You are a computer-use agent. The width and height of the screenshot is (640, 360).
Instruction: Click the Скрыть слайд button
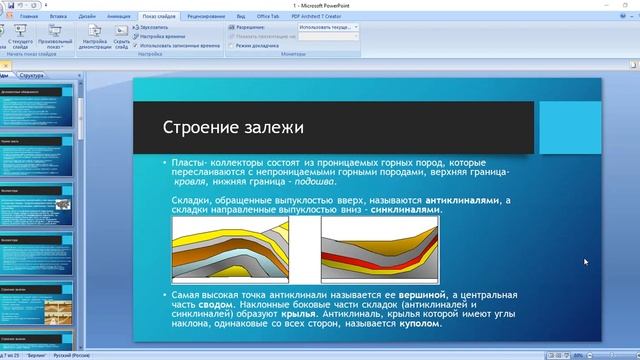tap(121, 36)
